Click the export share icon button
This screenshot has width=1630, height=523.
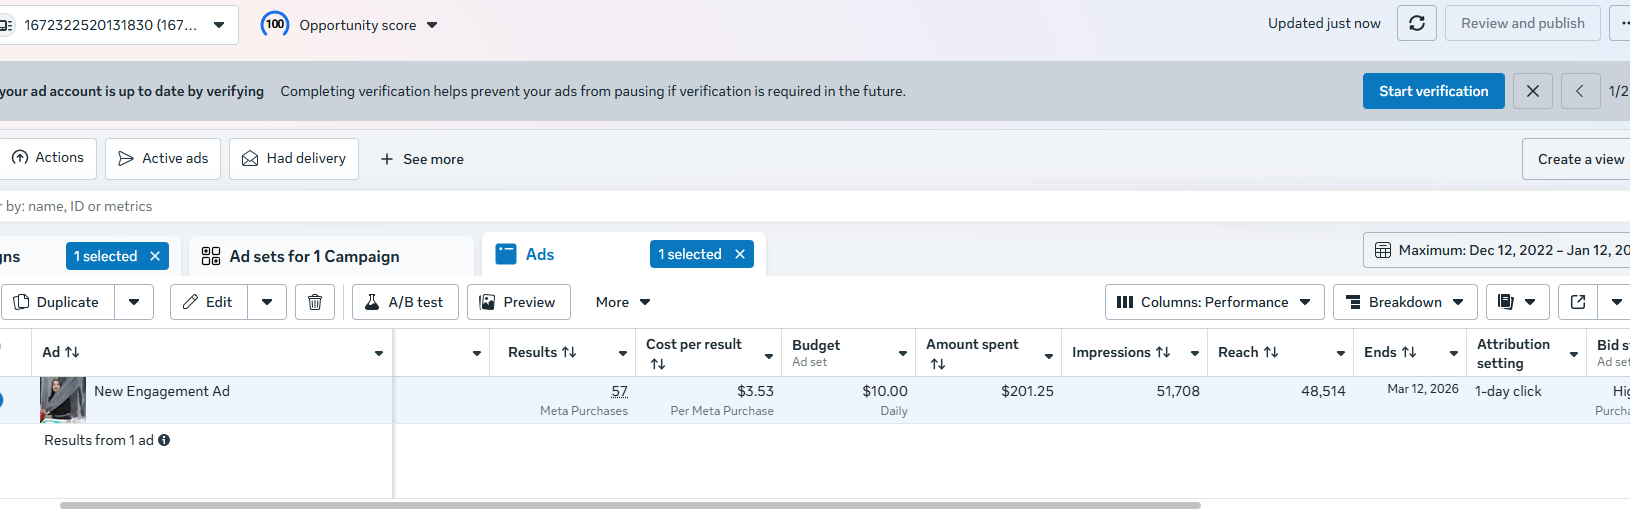1578,302
